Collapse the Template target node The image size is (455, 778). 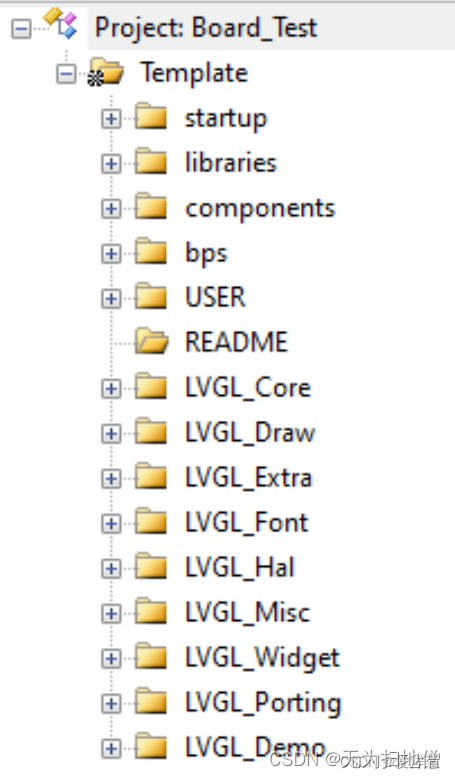click(66, 73)
